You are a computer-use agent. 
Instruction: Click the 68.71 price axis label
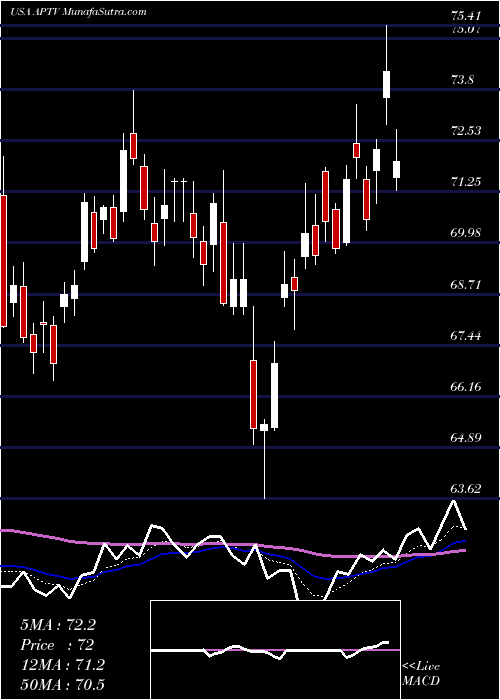[x=466, y=284]
